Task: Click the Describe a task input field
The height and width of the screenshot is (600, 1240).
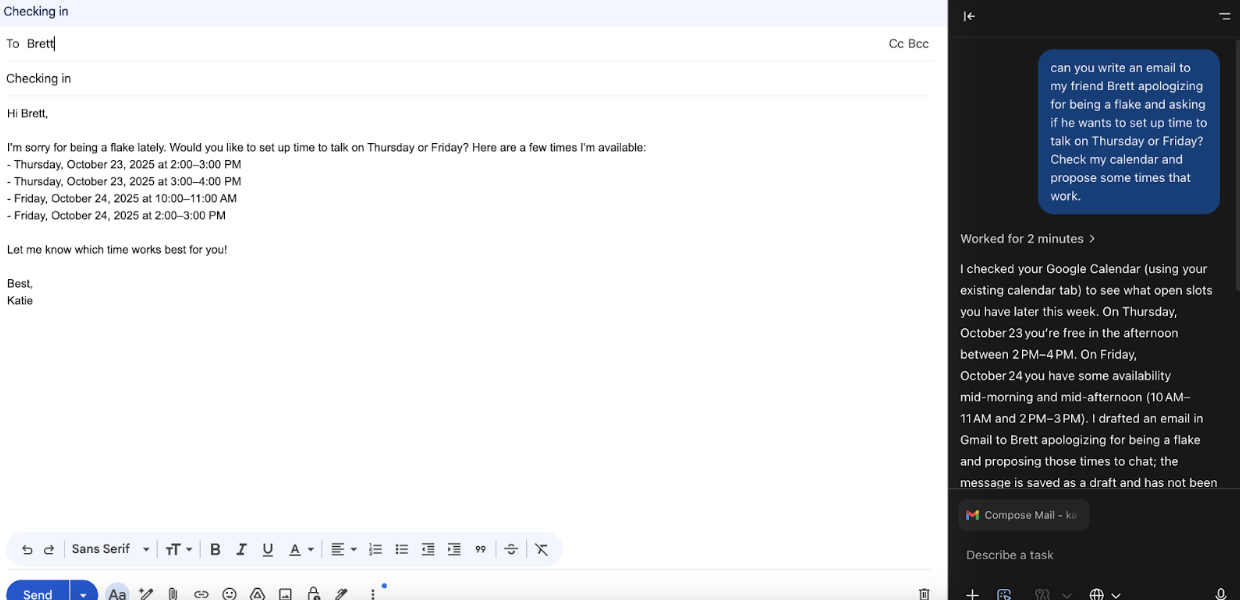Action: [x=1080, y=555]
